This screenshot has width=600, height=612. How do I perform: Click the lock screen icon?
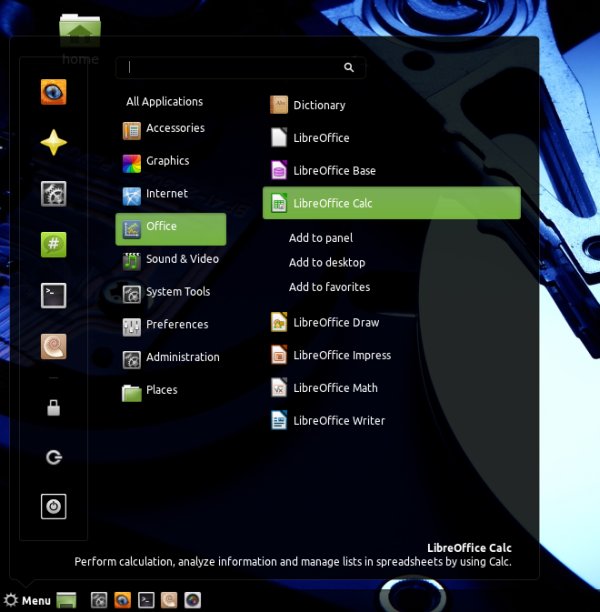pyautogui.click(x=53, y=407)
